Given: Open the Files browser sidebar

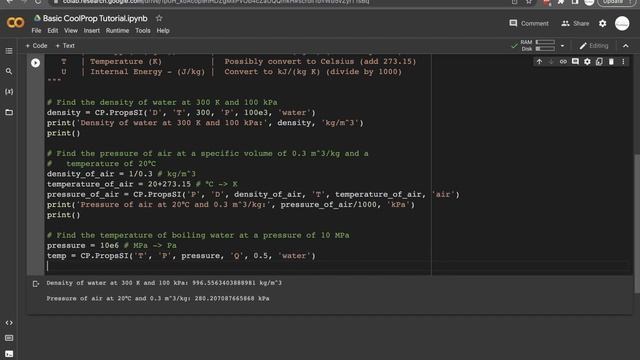Looking at the screenshot, I should click(9, 112).
